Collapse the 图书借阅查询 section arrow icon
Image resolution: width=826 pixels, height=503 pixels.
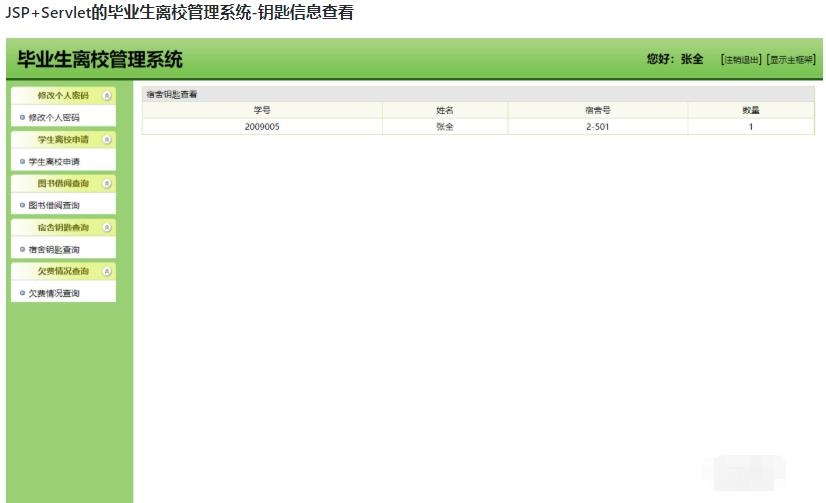point(107,183)
